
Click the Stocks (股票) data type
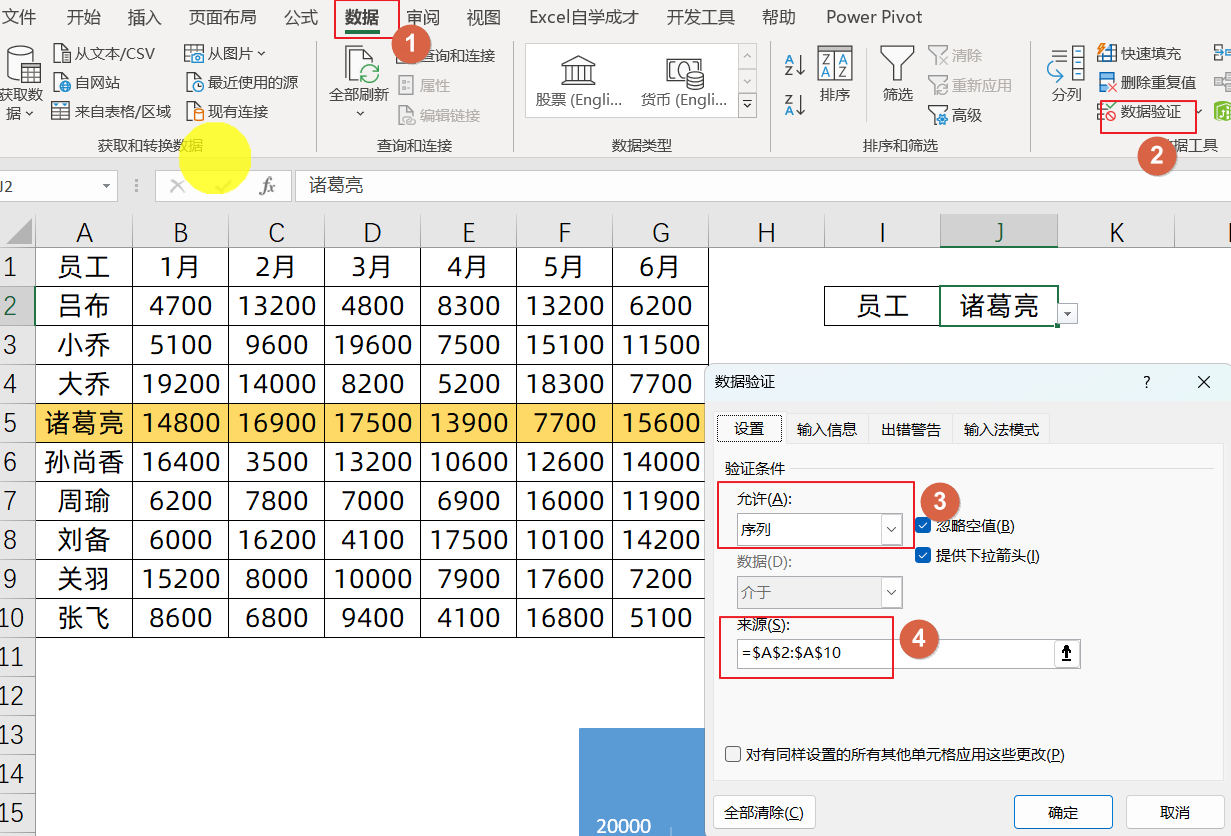pos(578,80)
